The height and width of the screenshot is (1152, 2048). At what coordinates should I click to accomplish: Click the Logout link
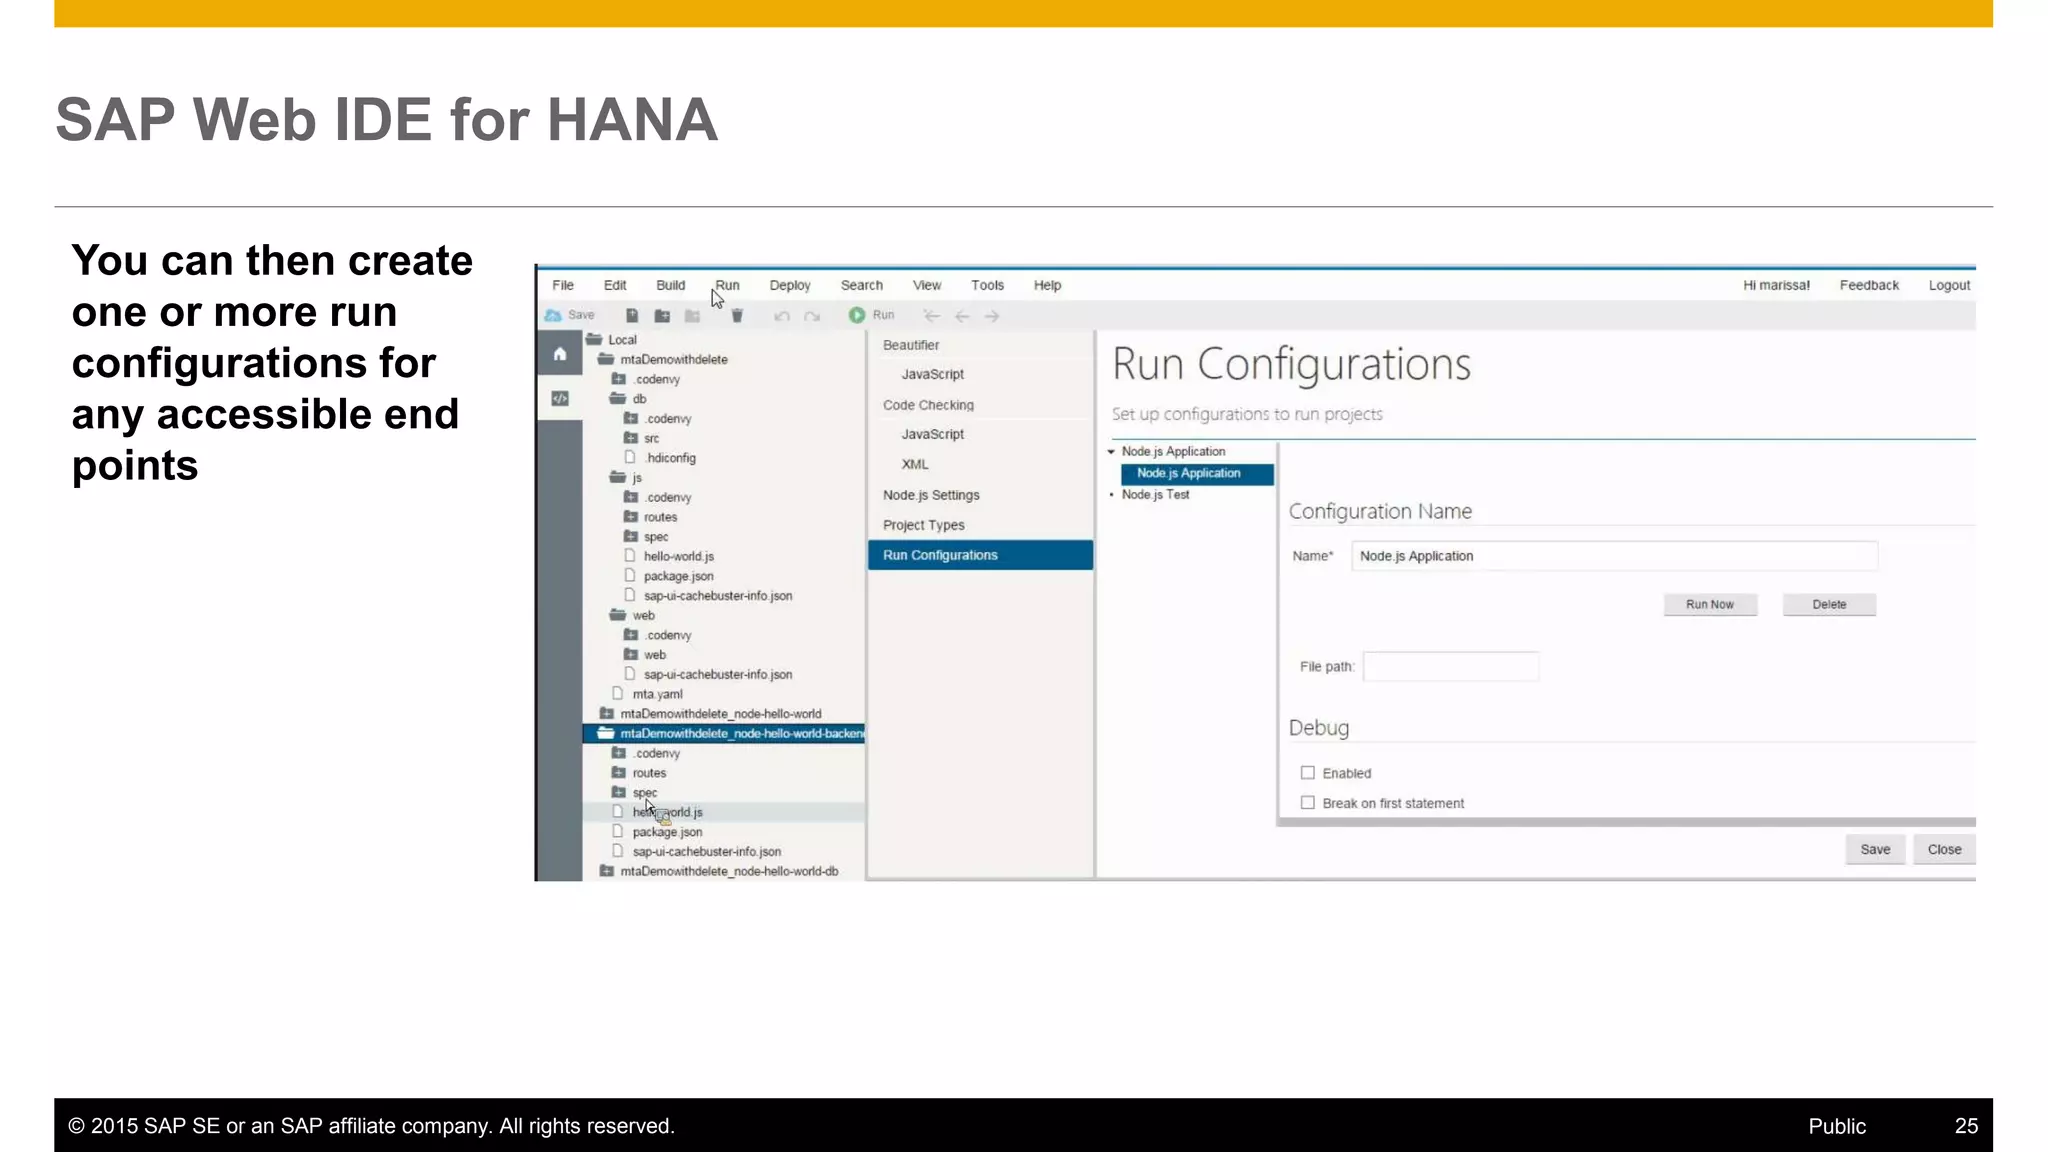pyautogui.click(x=1949, y=285)
